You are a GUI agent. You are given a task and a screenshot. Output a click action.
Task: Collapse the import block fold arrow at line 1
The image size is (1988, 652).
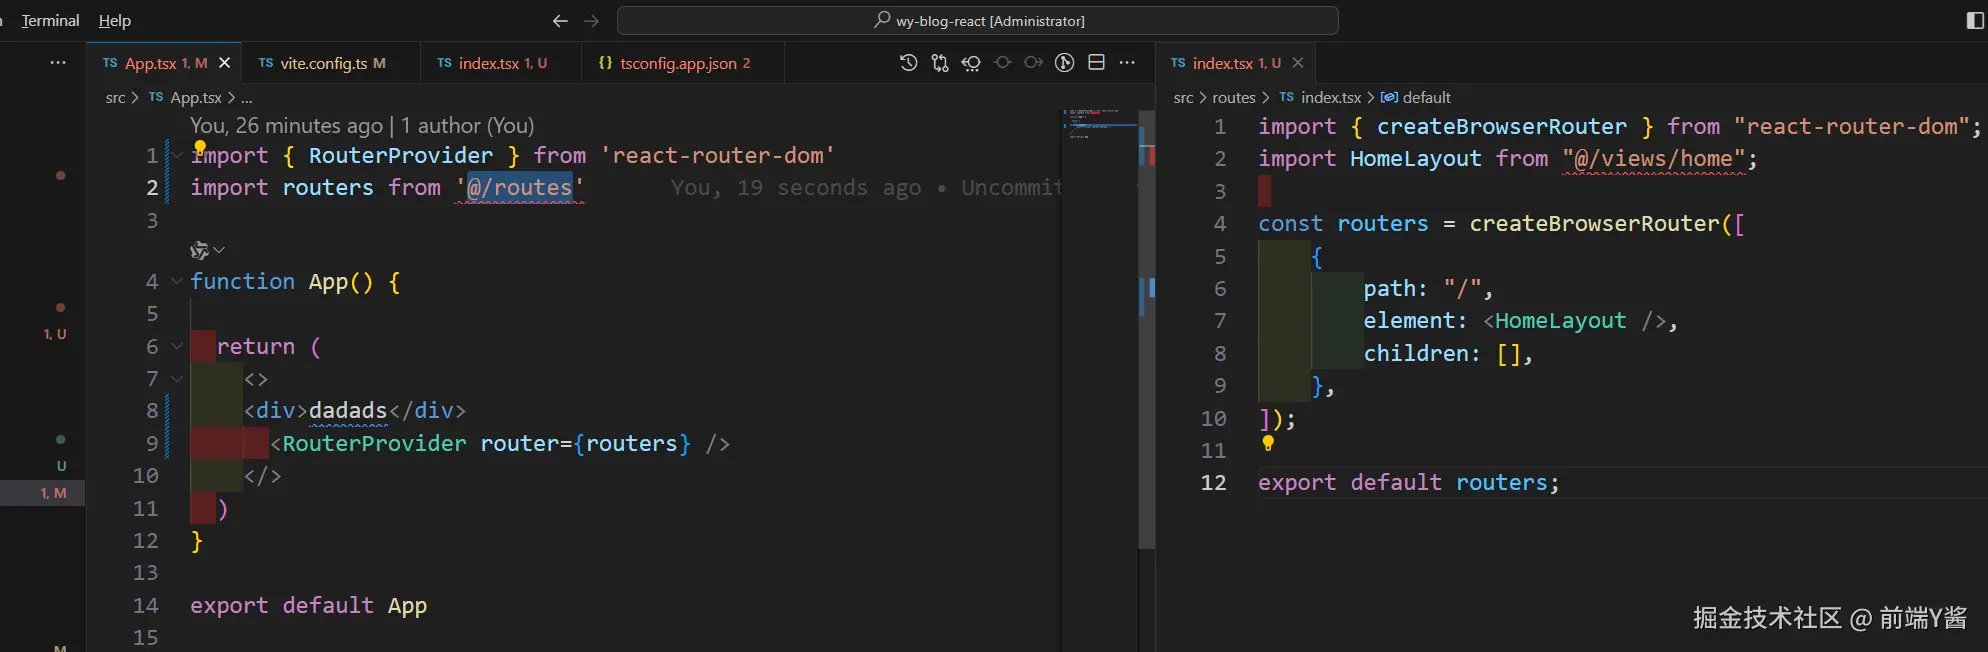177,156
